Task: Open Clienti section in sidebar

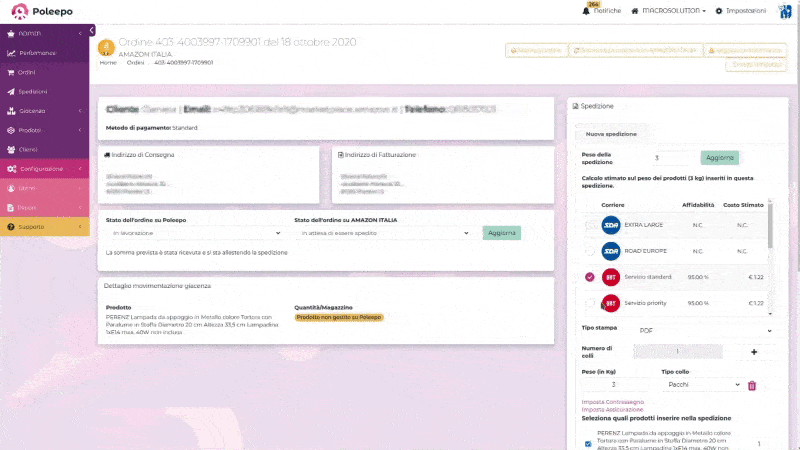Action: click(x=27, y=149)
